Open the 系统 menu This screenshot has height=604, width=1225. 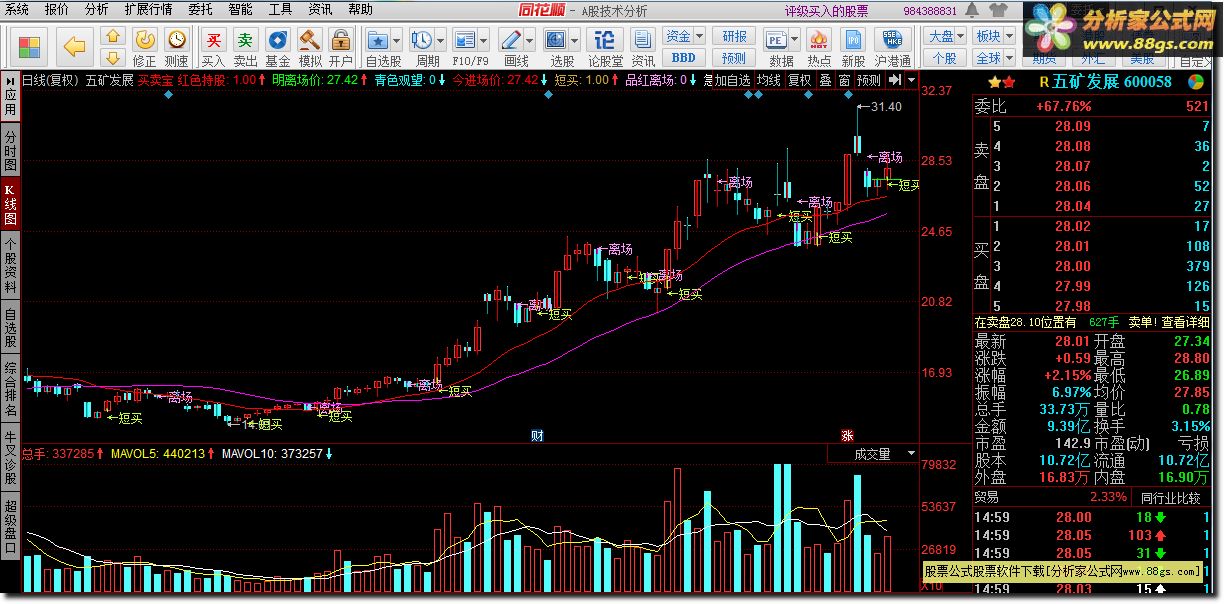point(18,9)
